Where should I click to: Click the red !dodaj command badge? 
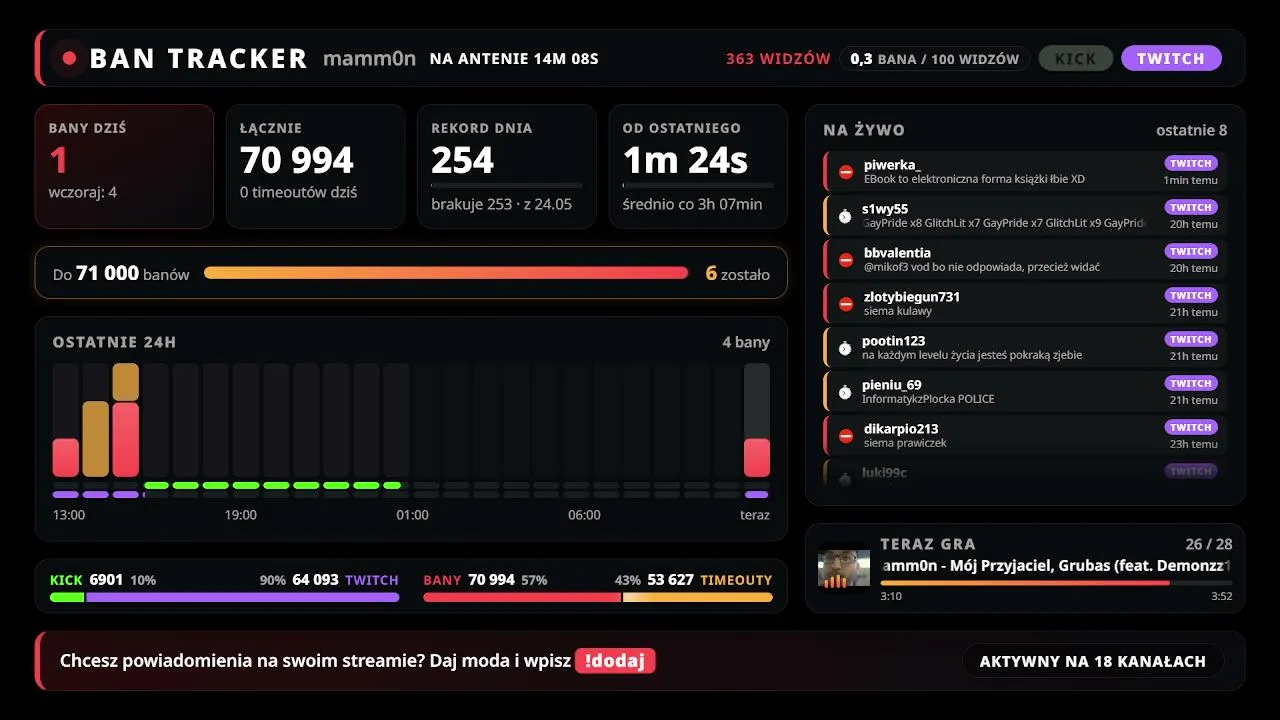point(615,660)
